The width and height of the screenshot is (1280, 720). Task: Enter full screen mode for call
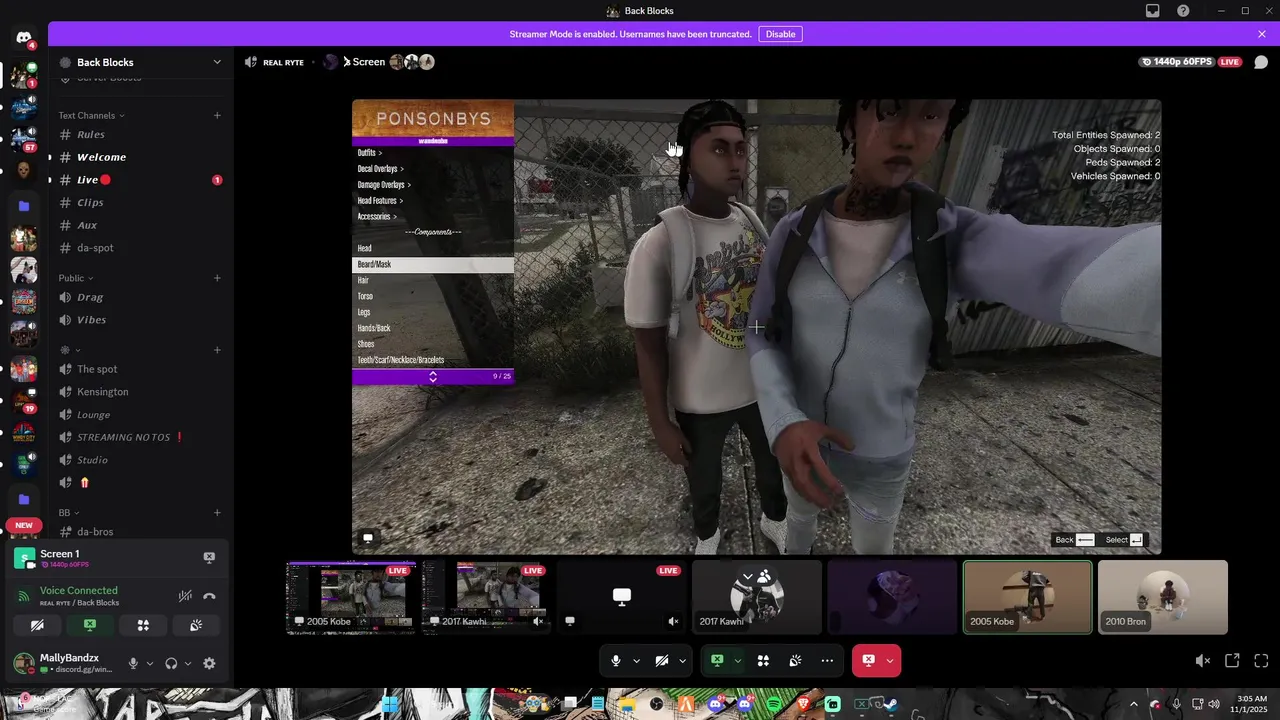point(1261,661)
